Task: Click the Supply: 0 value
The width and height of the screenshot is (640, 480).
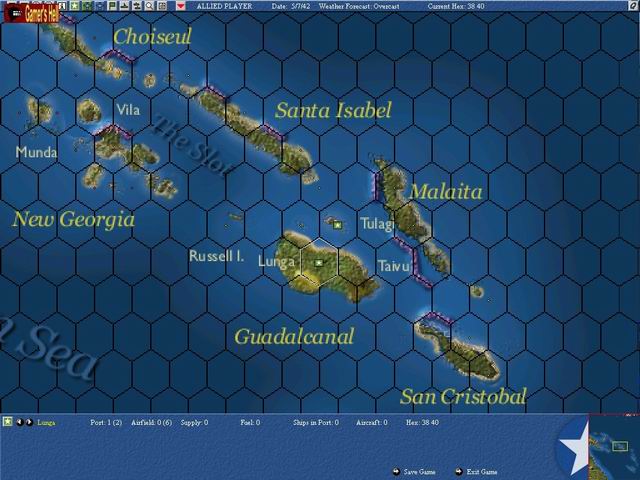Action: 194,422
